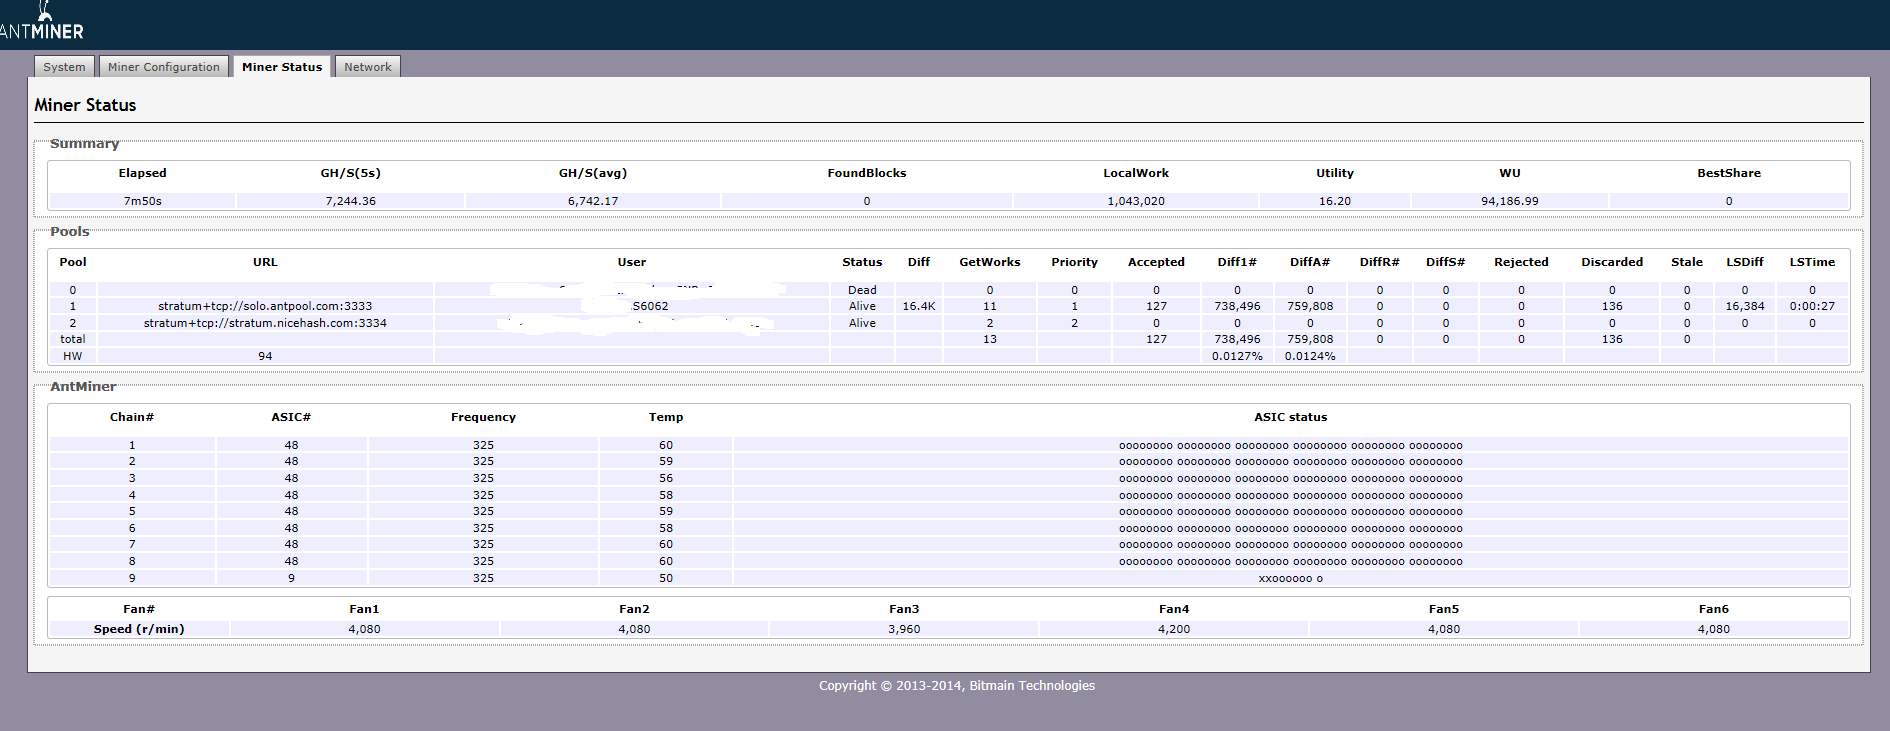Click the Speed (r/min) row label
This screenshot has height=731, width=1890.
[139, 629]
